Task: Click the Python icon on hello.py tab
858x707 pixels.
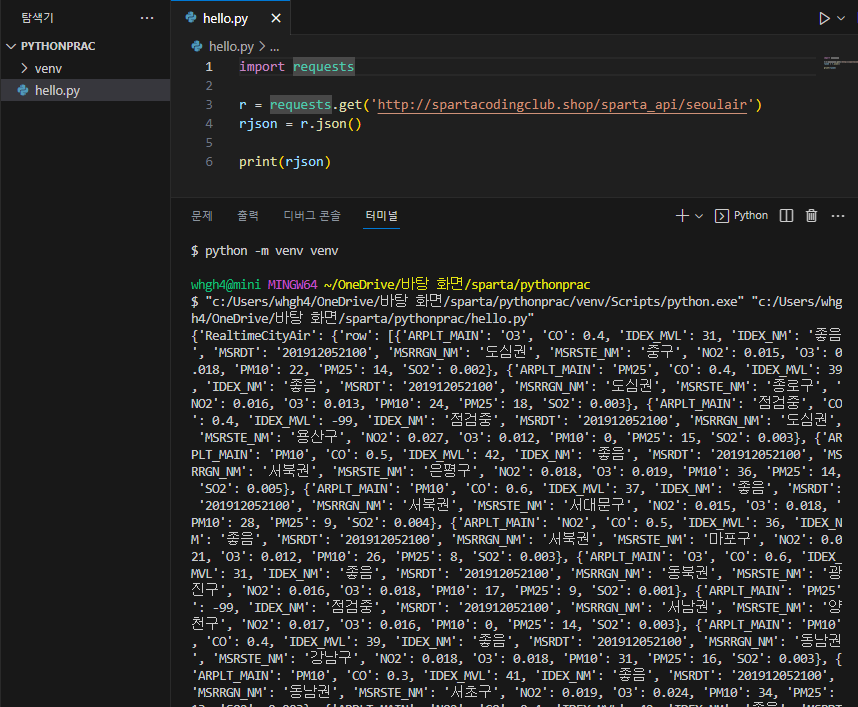Action: (x=191, y=18)
